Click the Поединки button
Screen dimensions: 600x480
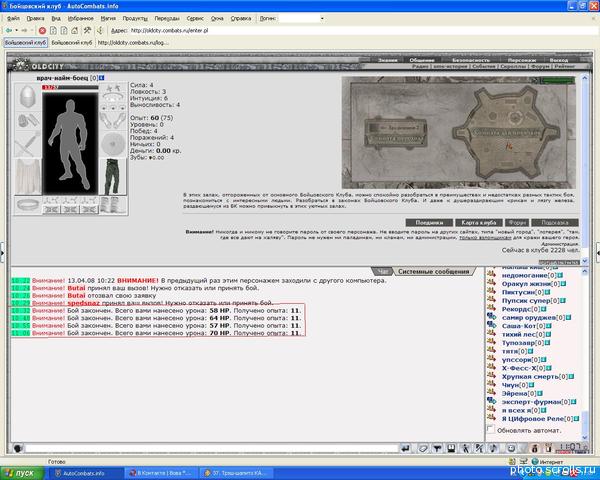(x=429, y=222)
